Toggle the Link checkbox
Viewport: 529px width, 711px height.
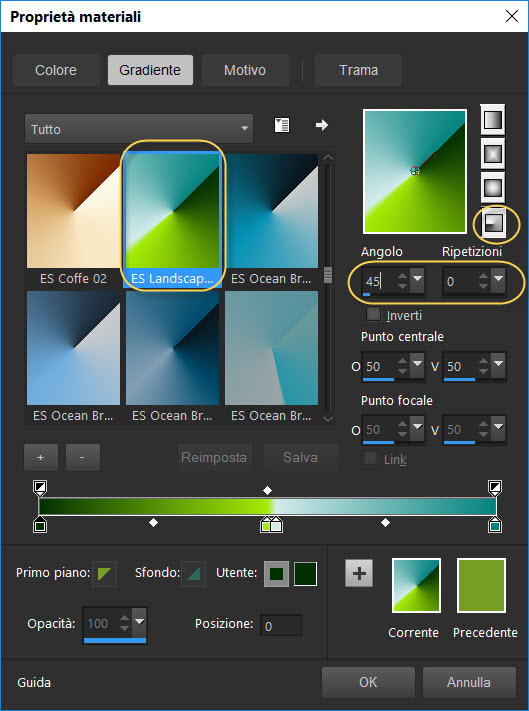pos(370,458)
